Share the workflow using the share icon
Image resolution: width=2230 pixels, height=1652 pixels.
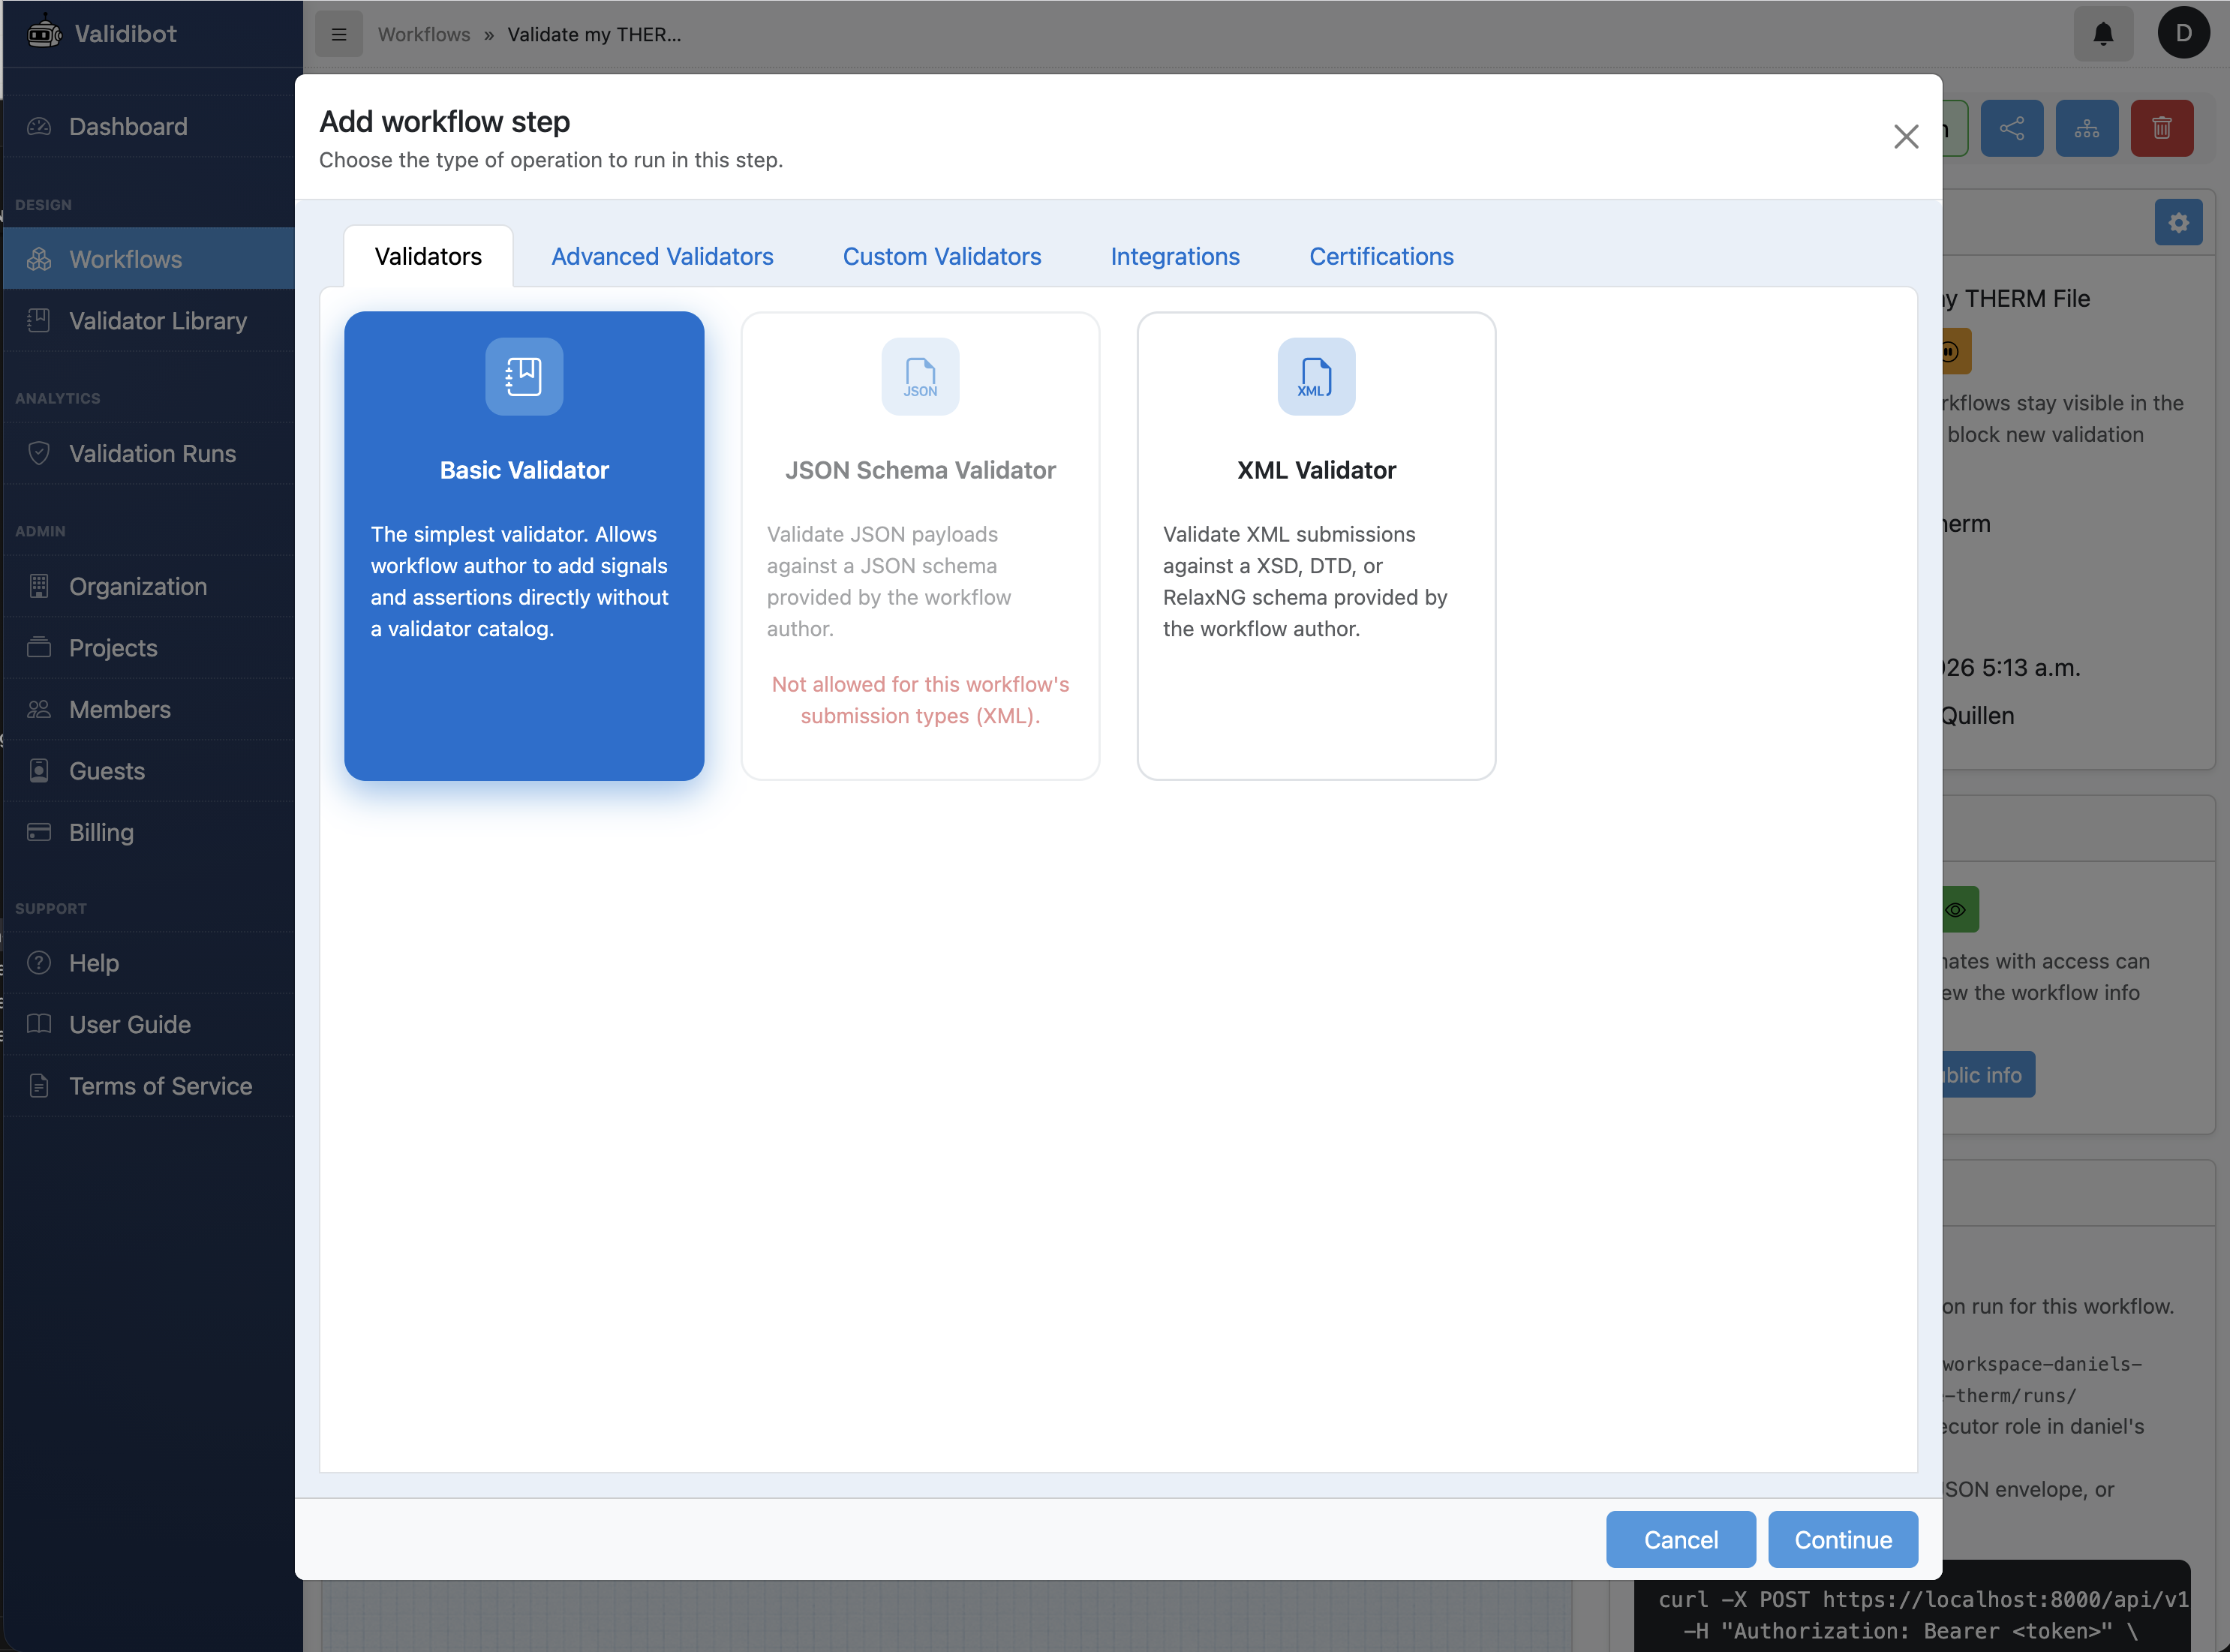pyautogui.click(x=2012, y=128)
